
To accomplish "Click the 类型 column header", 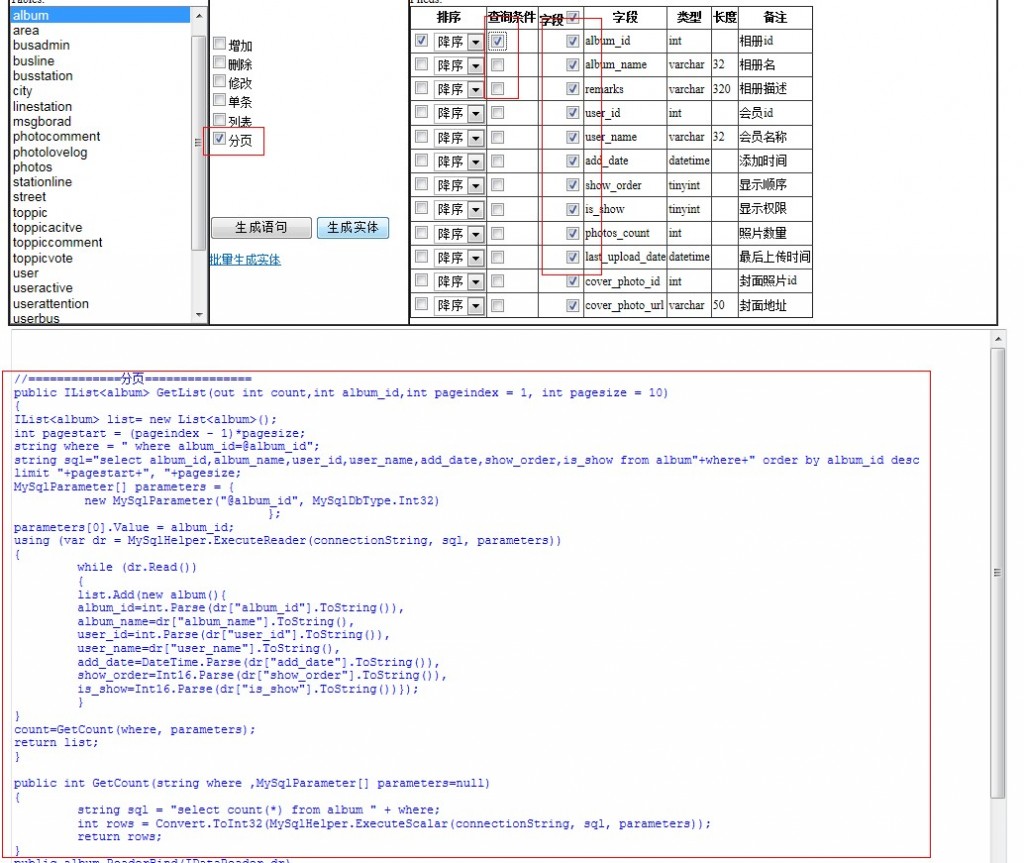I will 688,18.
